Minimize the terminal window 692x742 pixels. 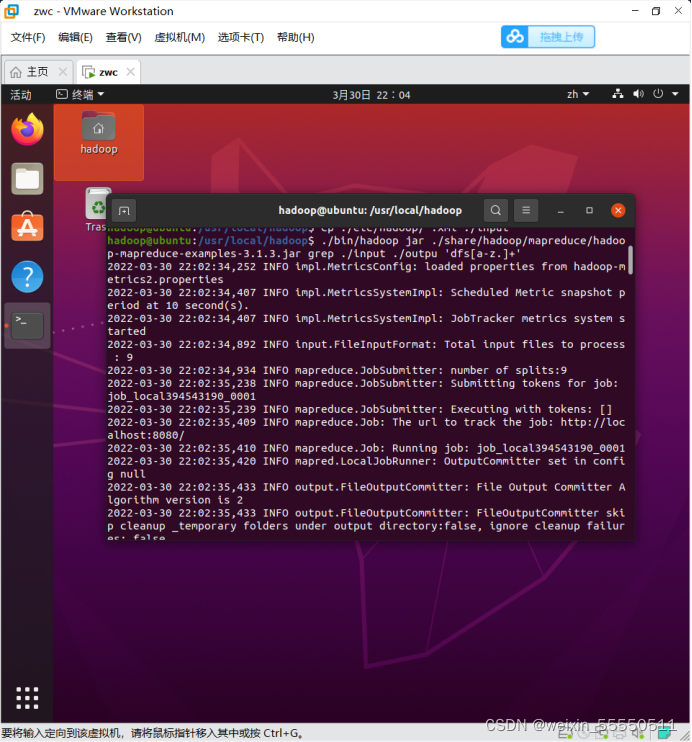560,211
